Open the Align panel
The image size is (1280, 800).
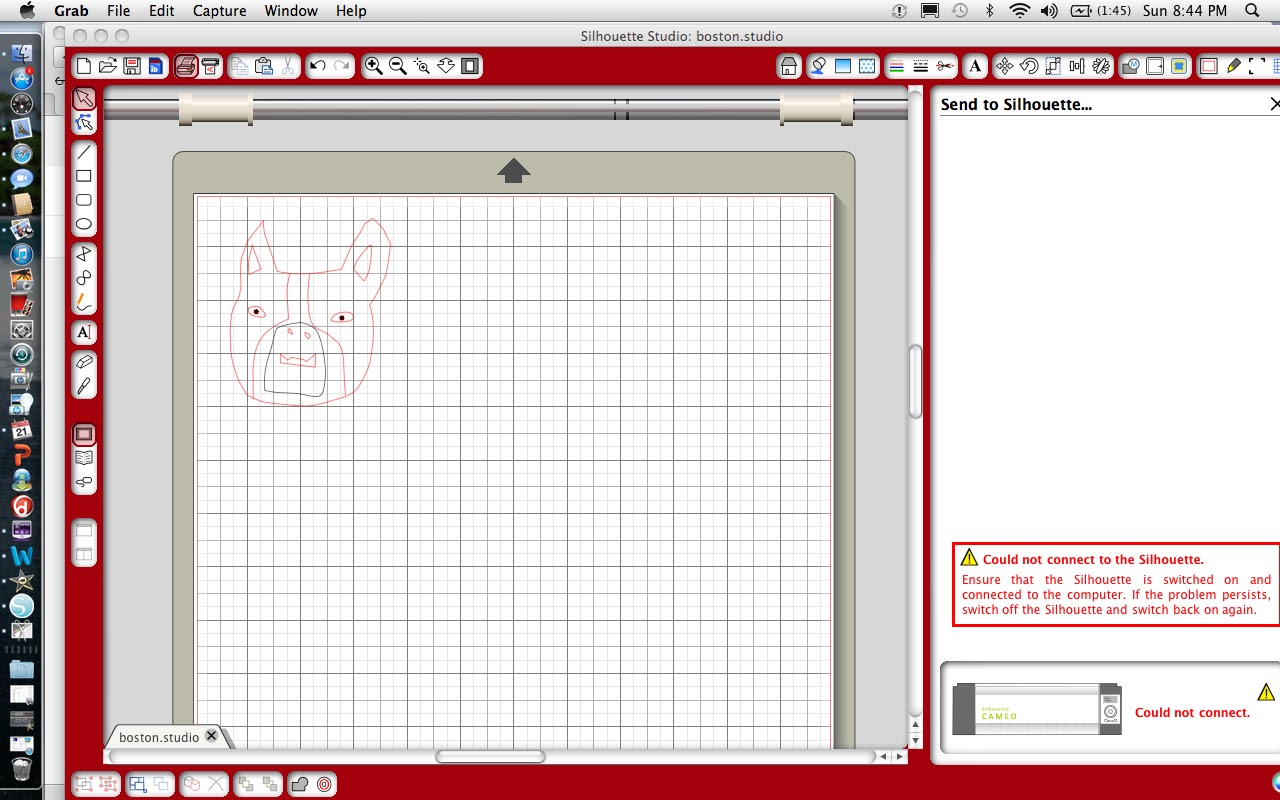(x=1077, y=67)
